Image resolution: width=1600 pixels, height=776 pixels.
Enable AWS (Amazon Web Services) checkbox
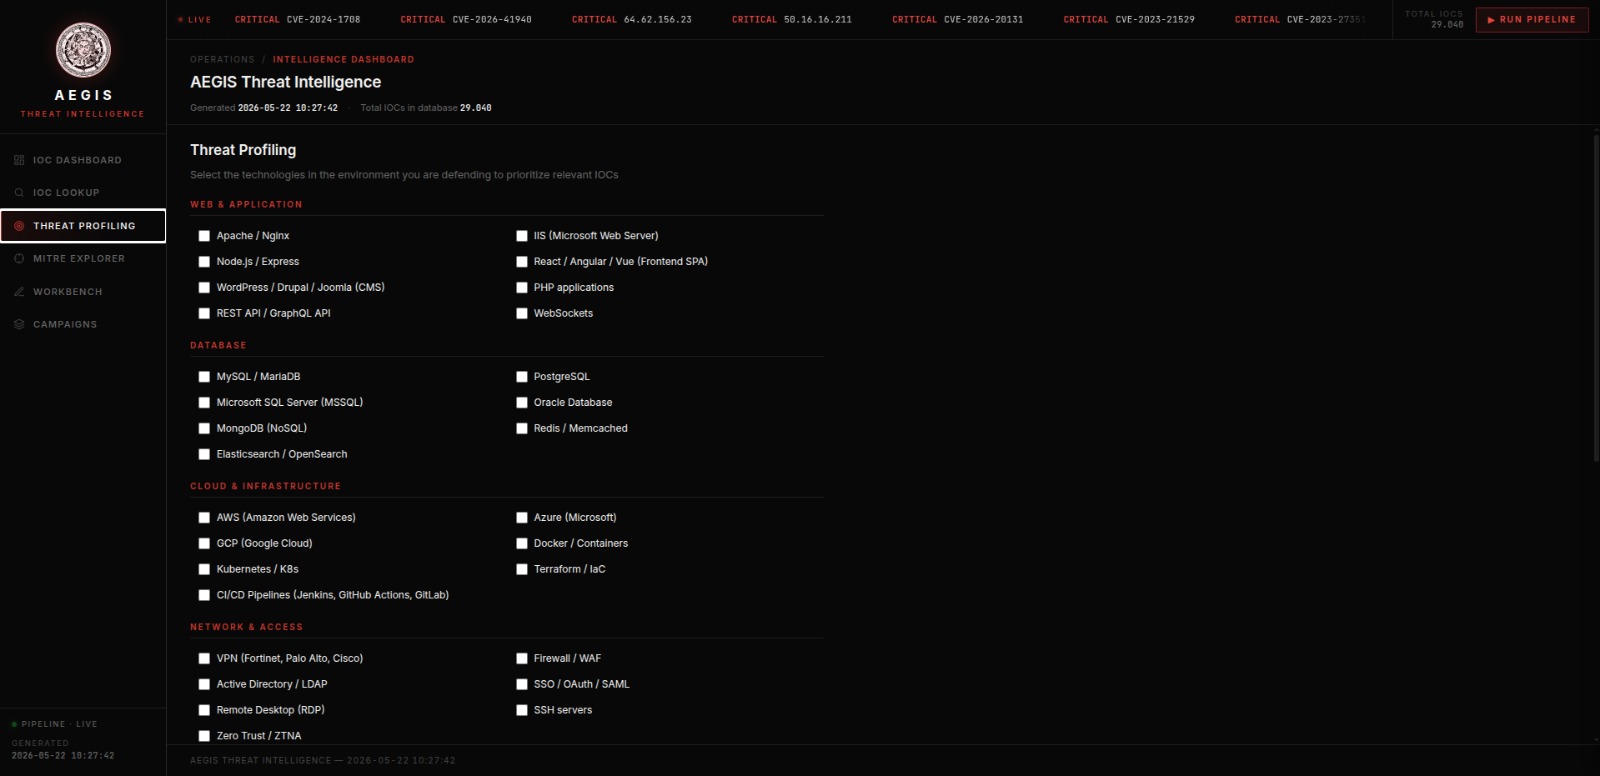(204, 518)
